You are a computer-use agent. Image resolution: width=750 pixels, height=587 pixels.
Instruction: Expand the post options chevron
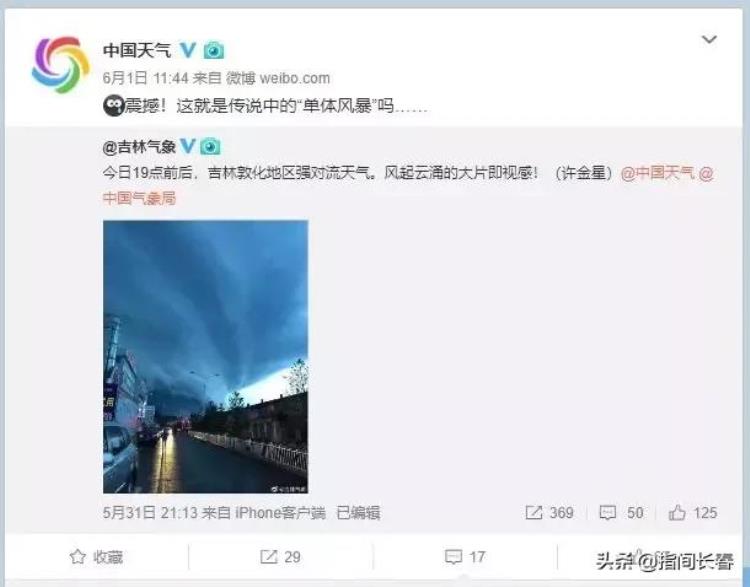pos(709,39)
